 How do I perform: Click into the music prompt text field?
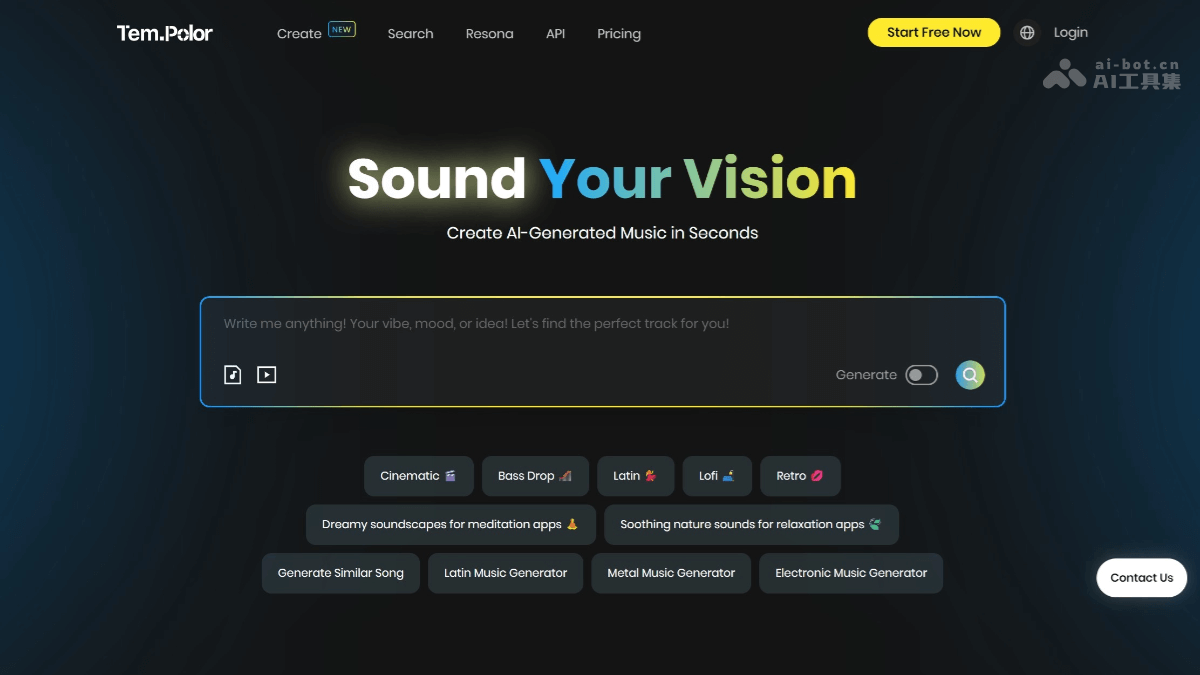point(600,324)
